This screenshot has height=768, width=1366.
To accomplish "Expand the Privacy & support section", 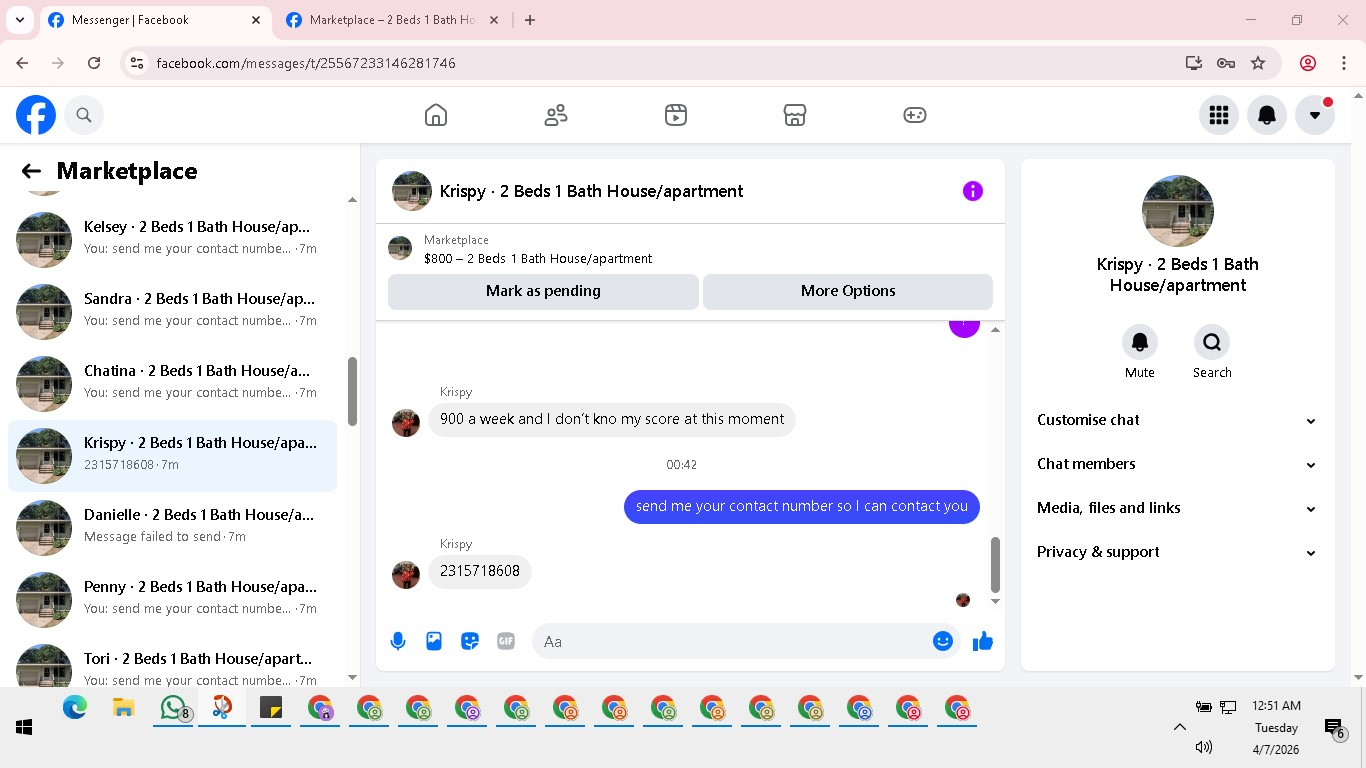I will 1177,552.
